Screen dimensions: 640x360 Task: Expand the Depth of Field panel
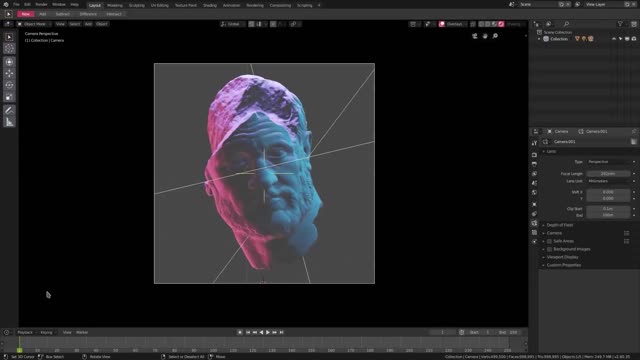(560, 225)
